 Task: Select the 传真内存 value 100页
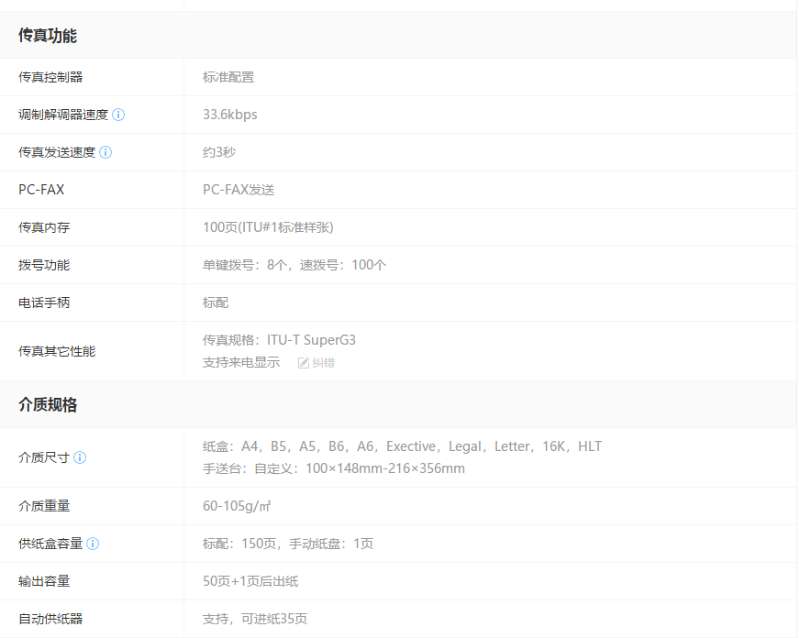click(268, 228)
